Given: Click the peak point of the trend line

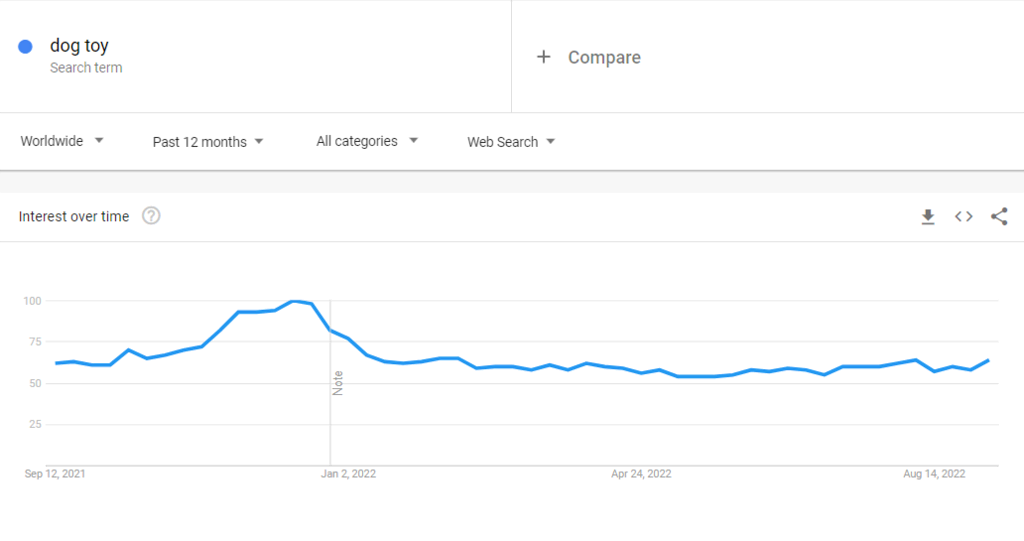Looking at the screenshot, I should (295, 301).
